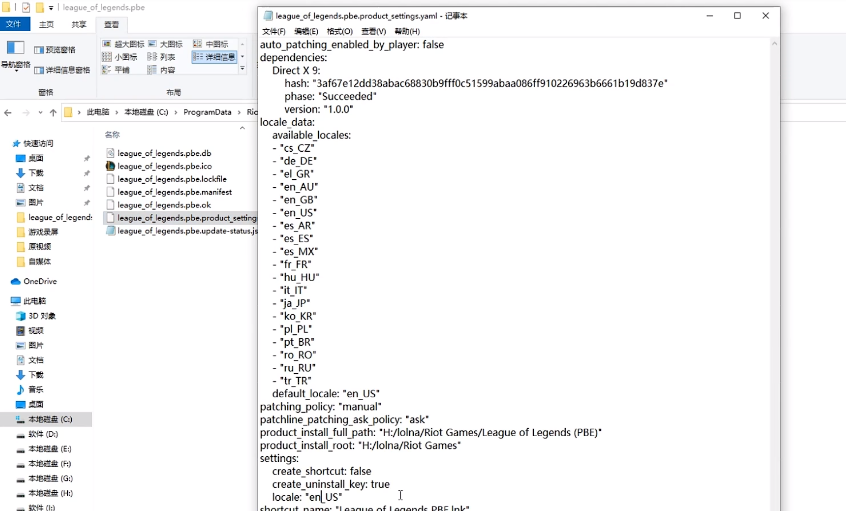Open OneDrive in sidebar

point(34,281)
